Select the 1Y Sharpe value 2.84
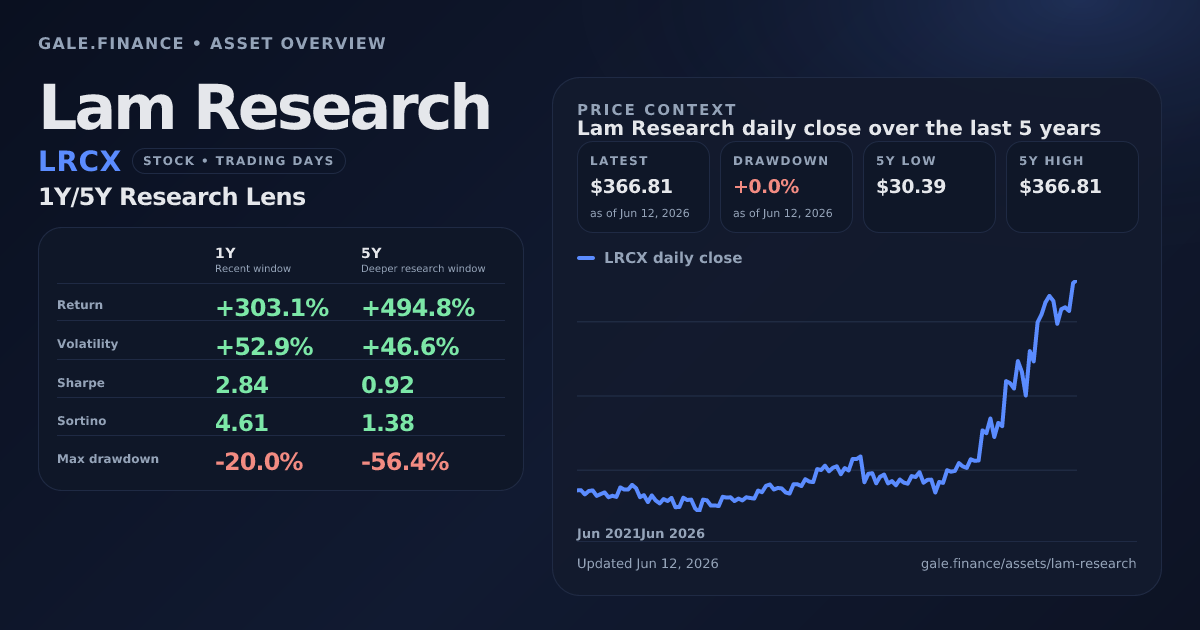1200x630 pixels. (242, 385)
